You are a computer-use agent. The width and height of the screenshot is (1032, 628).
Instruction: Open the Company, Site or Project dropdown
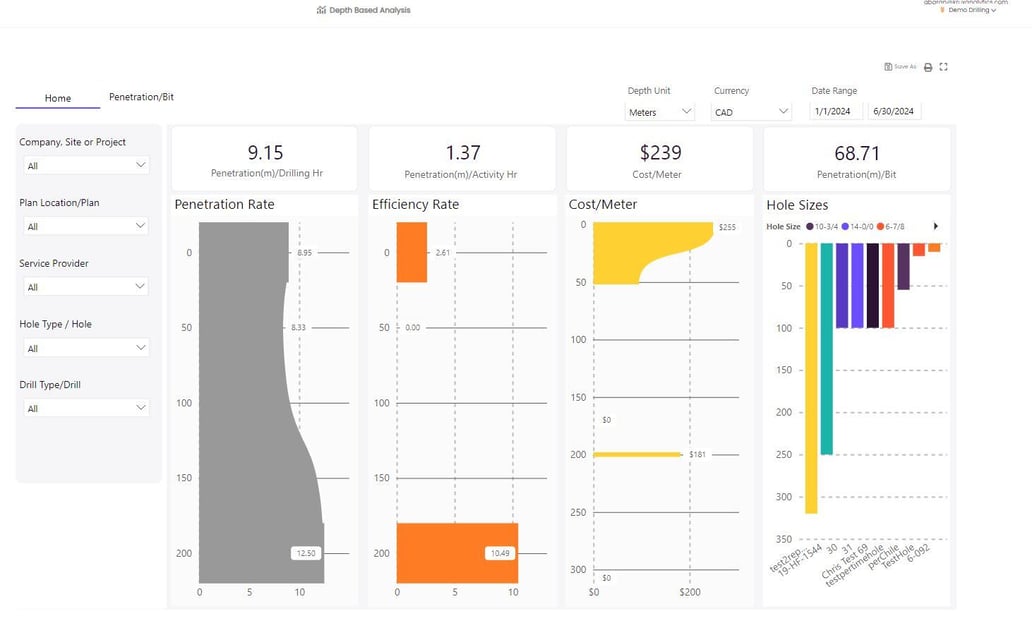[x=86, y=165]
